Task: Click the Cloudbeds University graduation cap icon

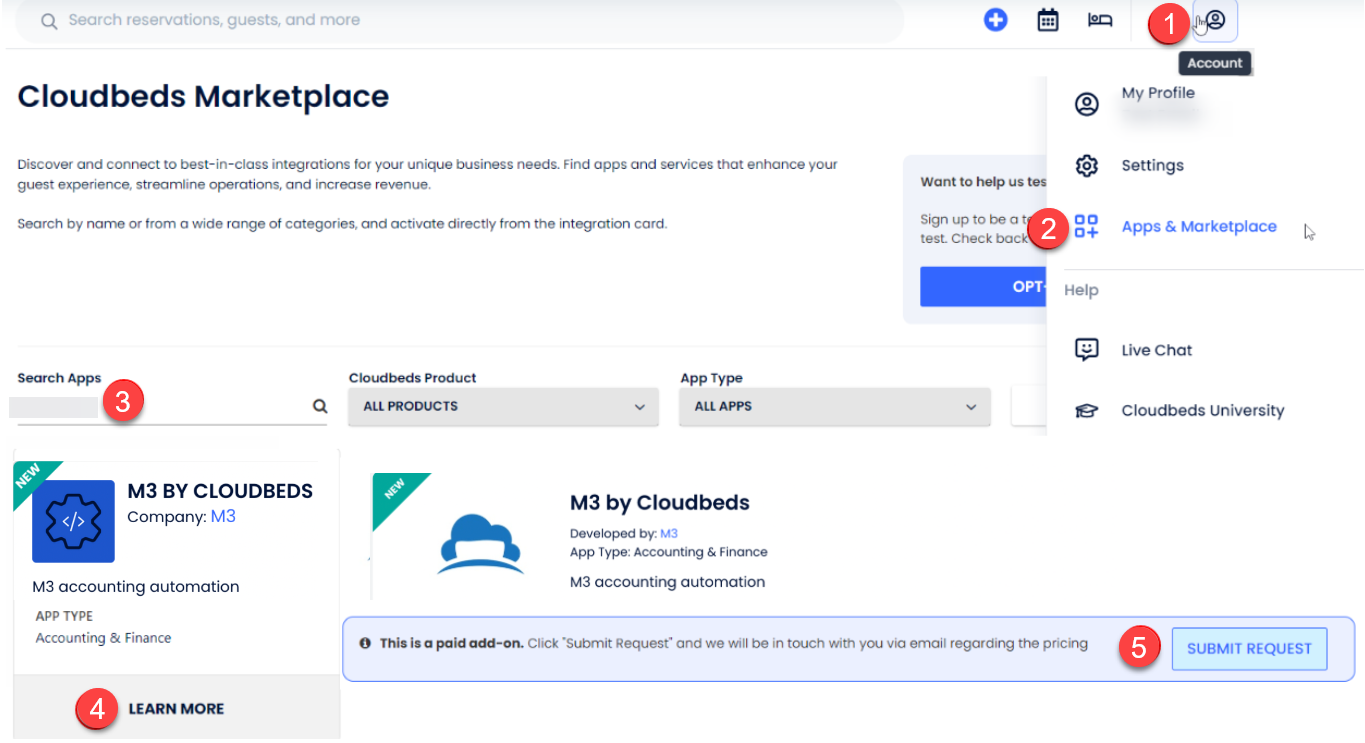Action: tap(1086, 410)
